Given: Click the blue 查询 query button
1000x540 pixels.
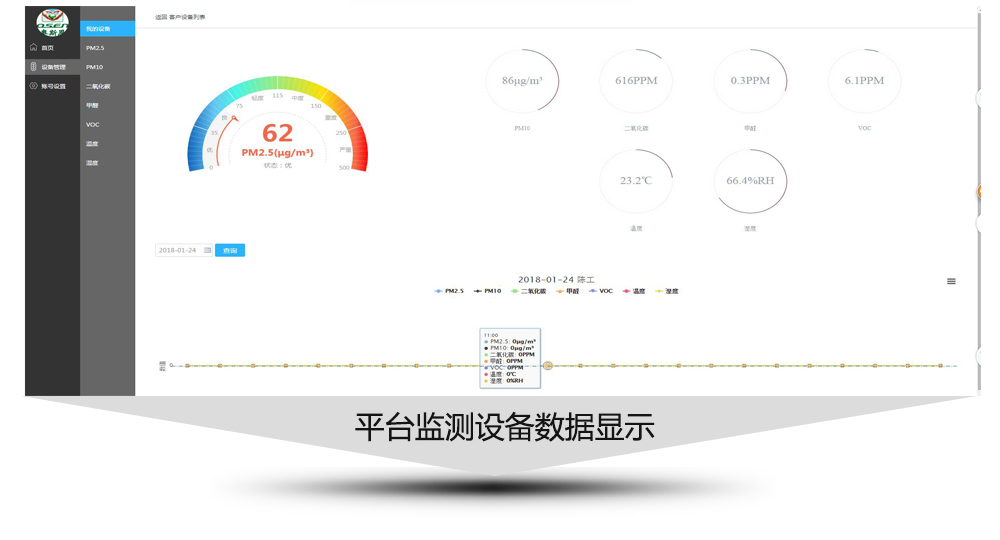Looking at the screenshot, I should pos(230,250).
